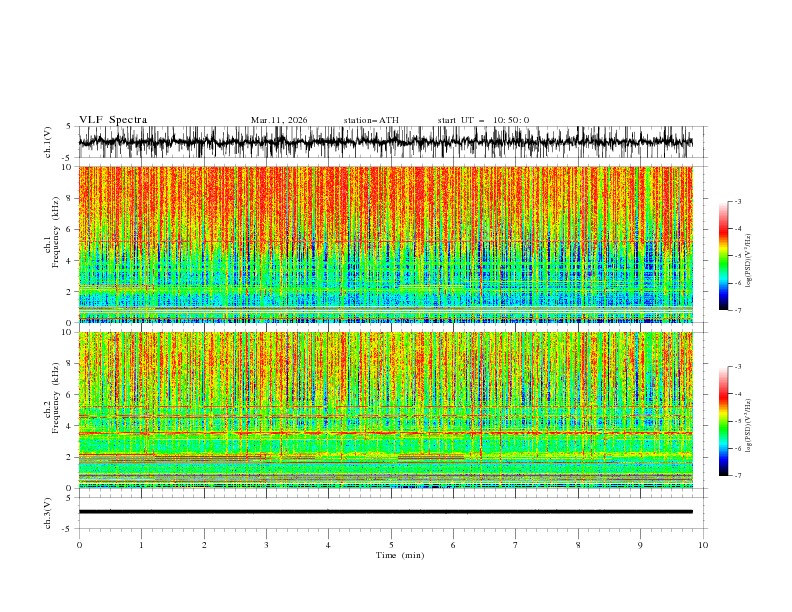Click the ch.1 color bar 'log(PSD)(V²/Hz)' label
This screenshot has height=612, width=792.
coord(749,261)
